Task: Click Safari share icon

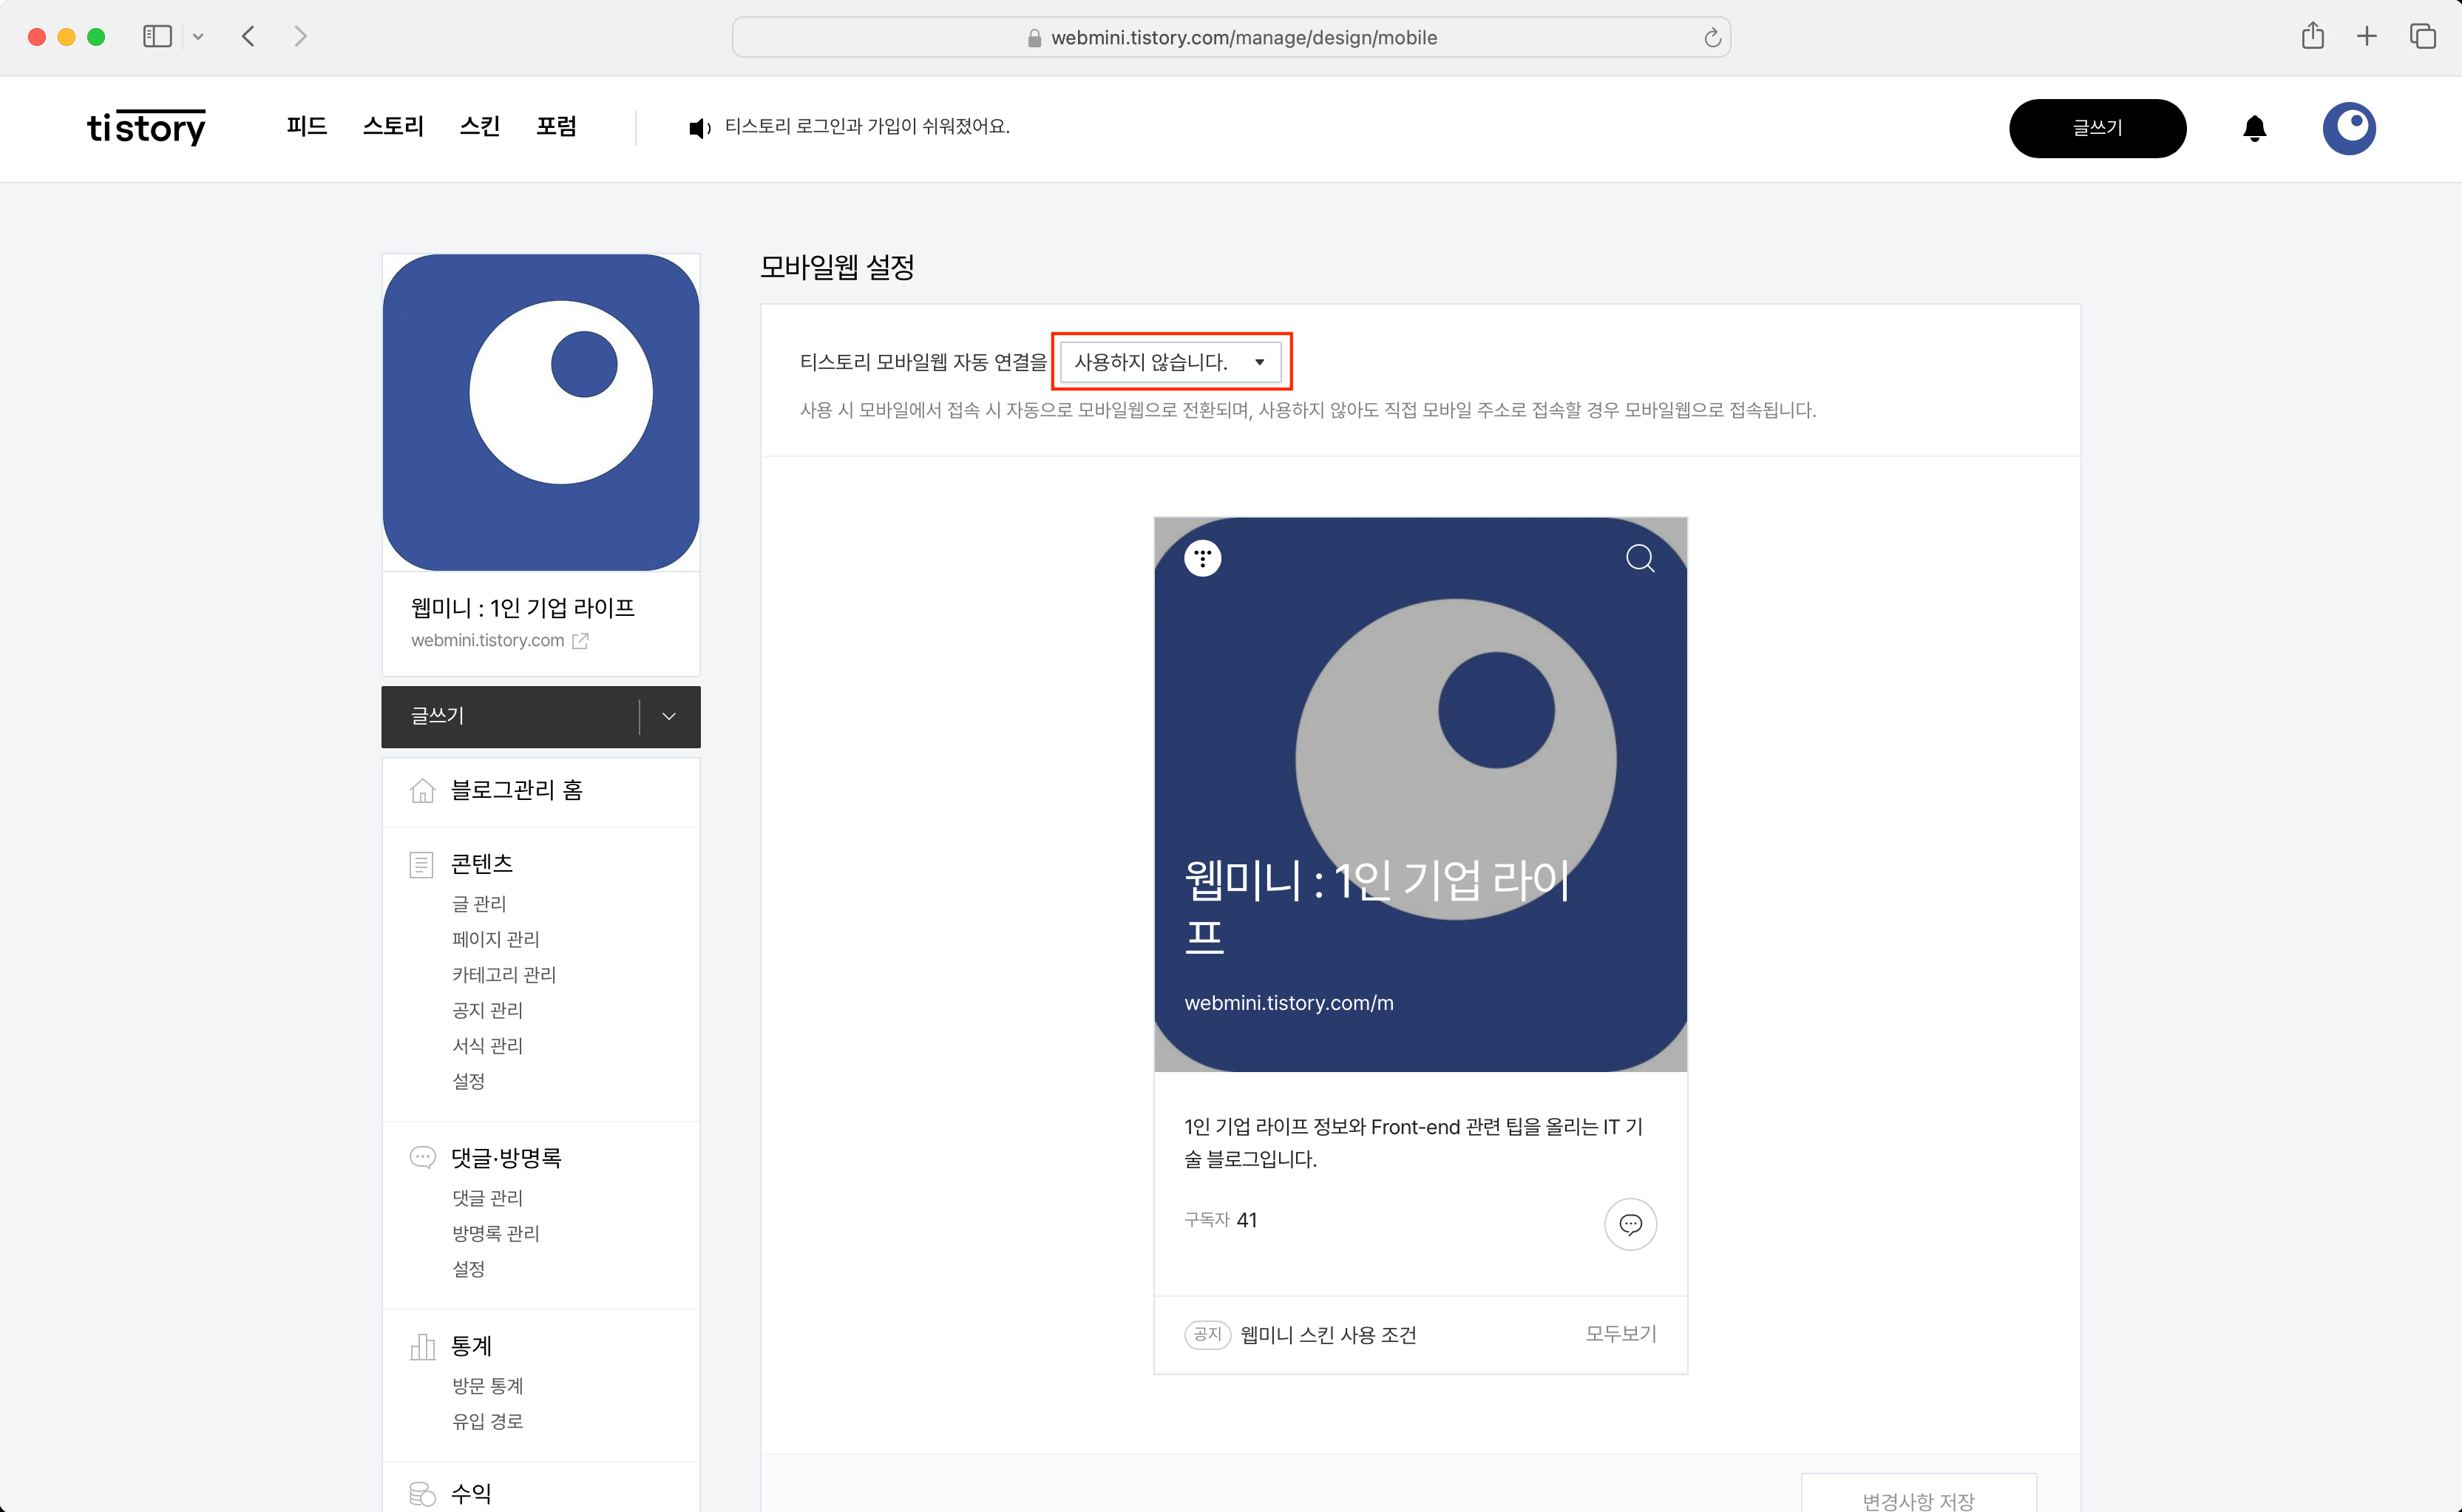Action: [x=2312, y=37]
